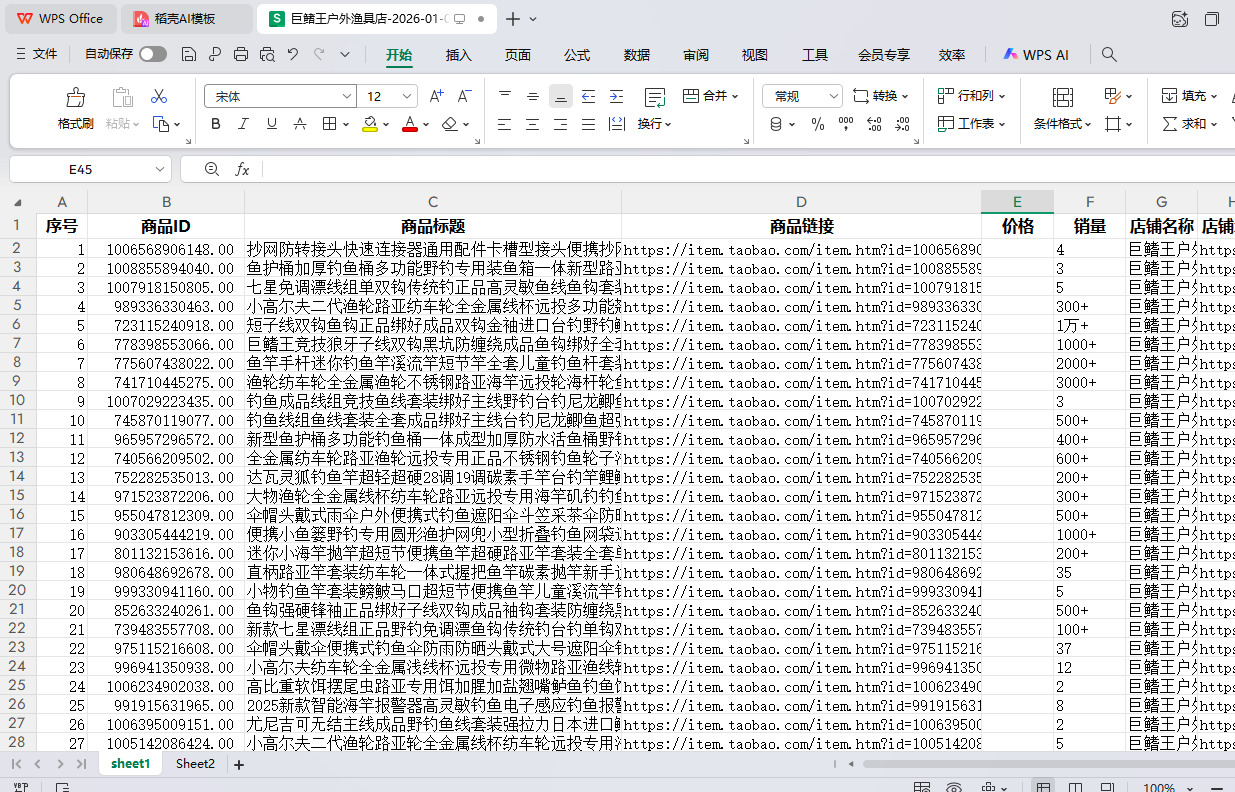Apply the yellow fill color swatch

coord(369,124)
